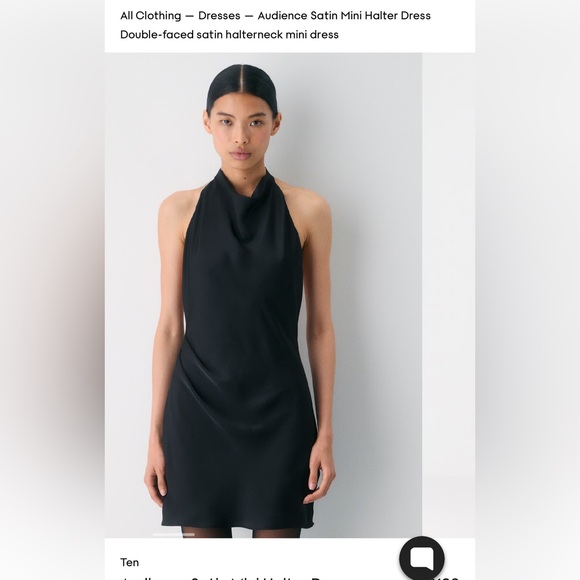Click the image carousel progress indicator
580x580 pixels.
coord(173,535)
